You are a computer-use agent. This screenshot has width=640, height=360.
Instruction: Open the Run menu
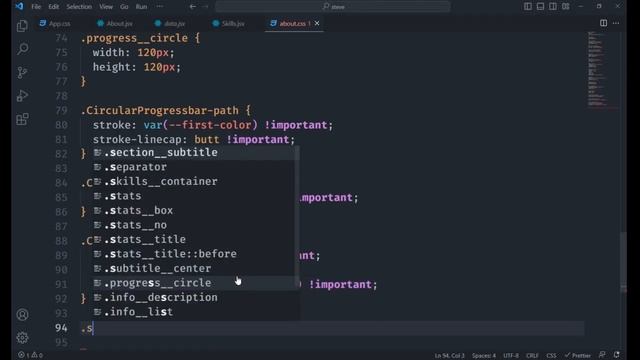point(141,7)
